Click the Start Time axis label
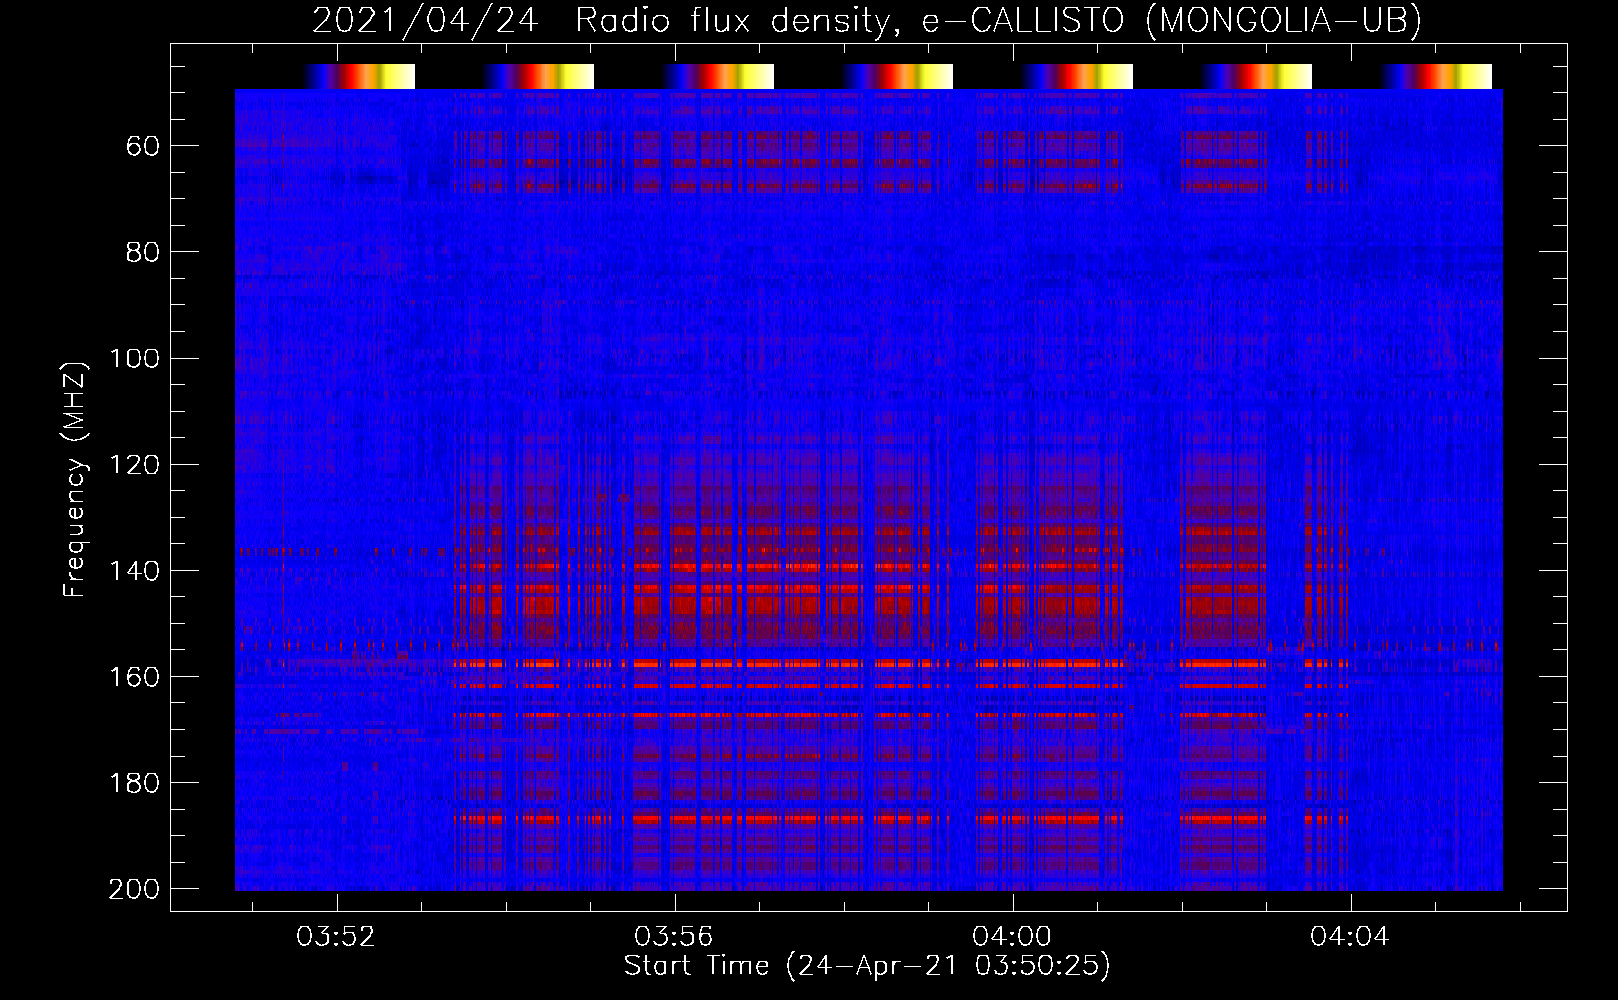Screen dimensions: 1618x1000 click(867, 966)
